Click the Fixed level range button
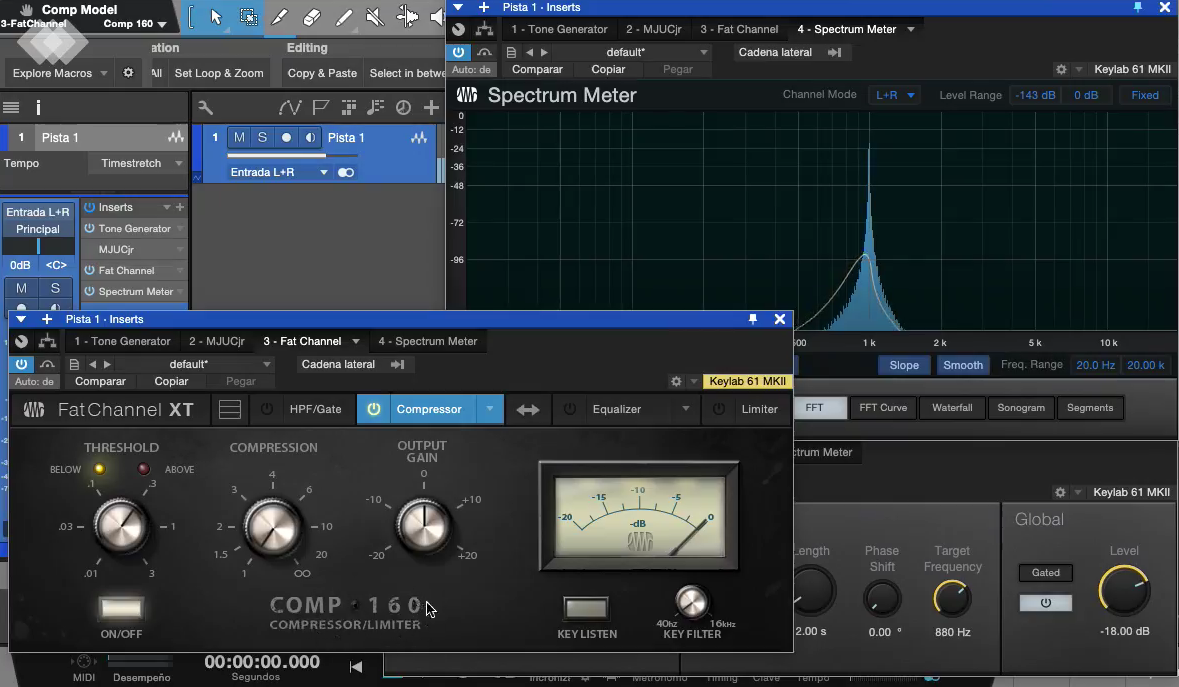 (x=1144, y=95)
